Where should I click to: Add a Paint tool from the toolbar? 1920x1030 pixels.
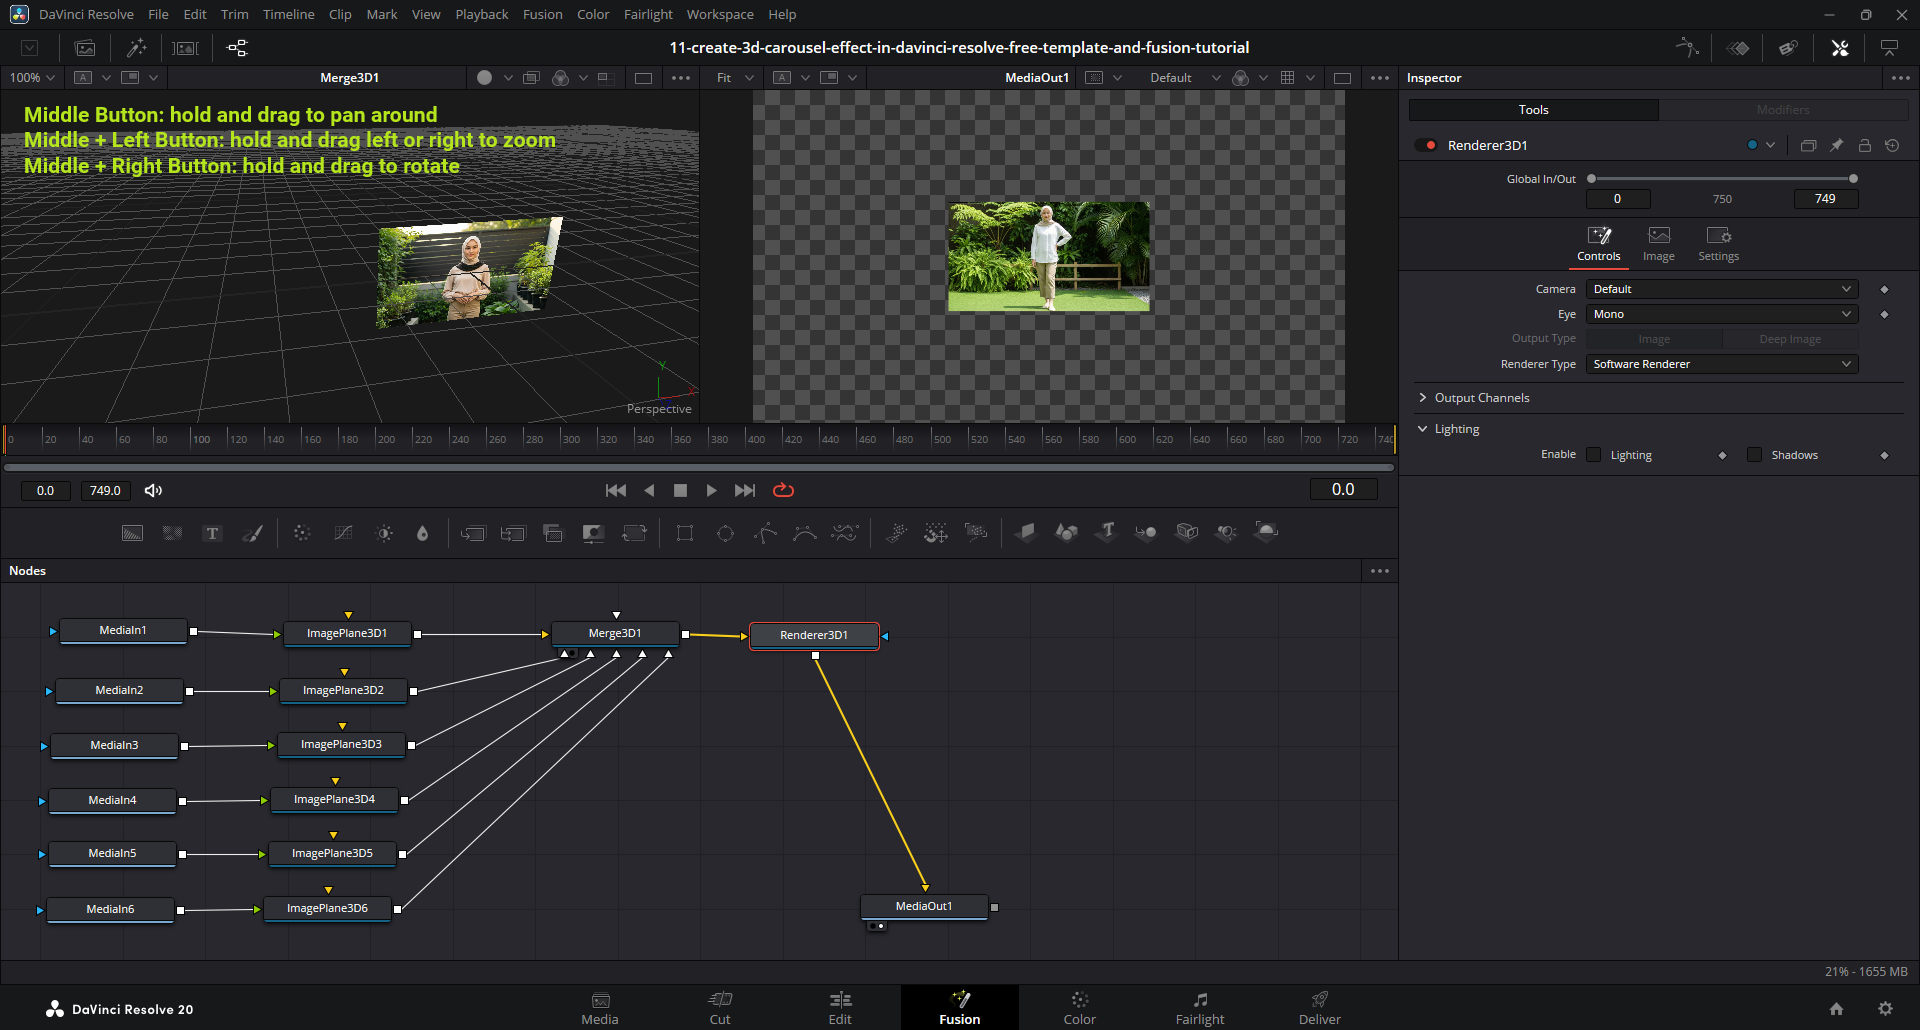coord(253,533)
